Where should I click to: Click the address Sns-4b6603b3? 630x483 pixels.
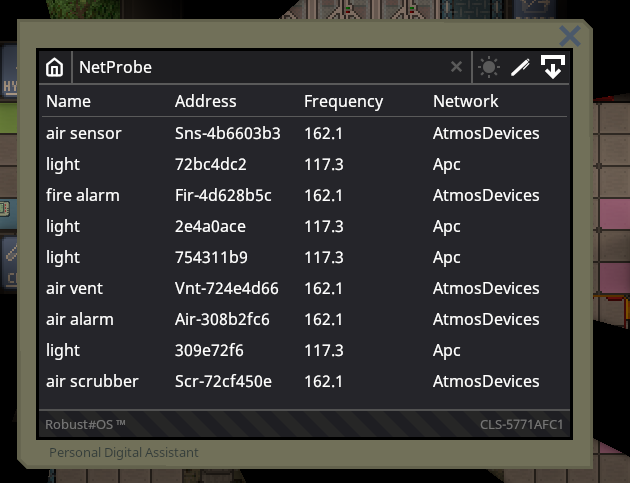[227, 133]
